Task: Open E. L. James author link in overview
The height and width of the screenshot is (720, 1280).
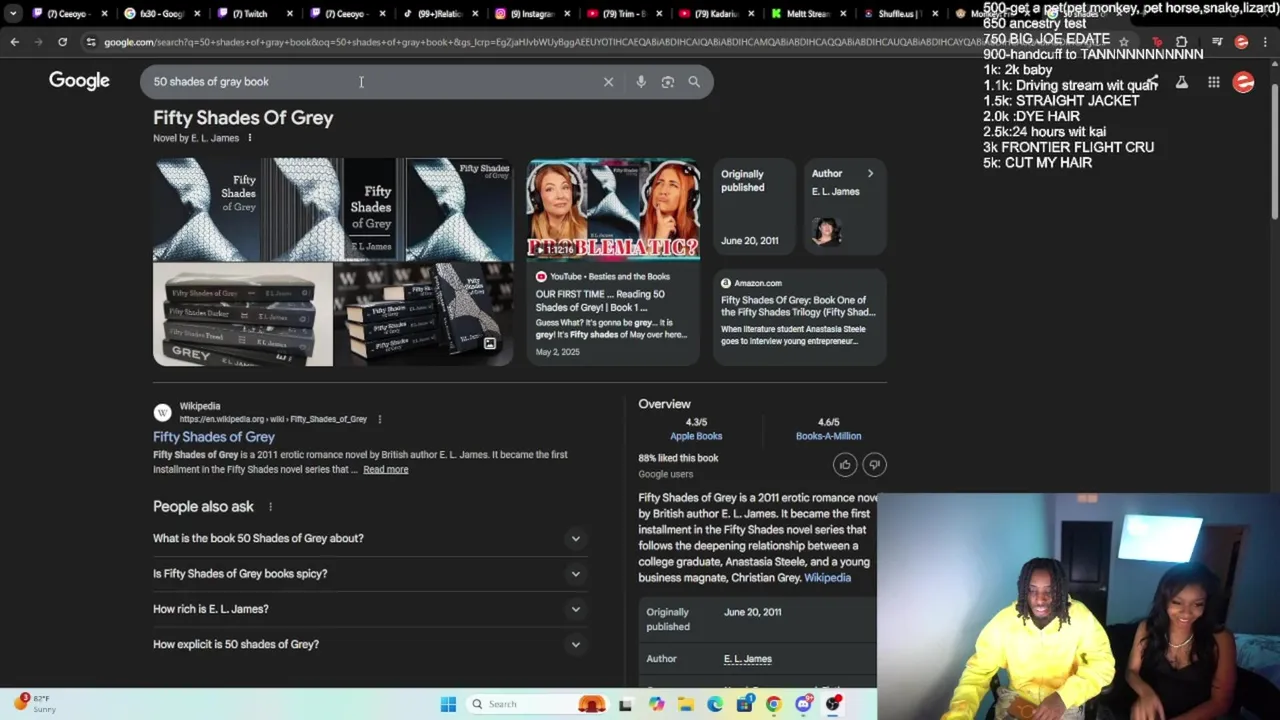Action: pos(747,659)
